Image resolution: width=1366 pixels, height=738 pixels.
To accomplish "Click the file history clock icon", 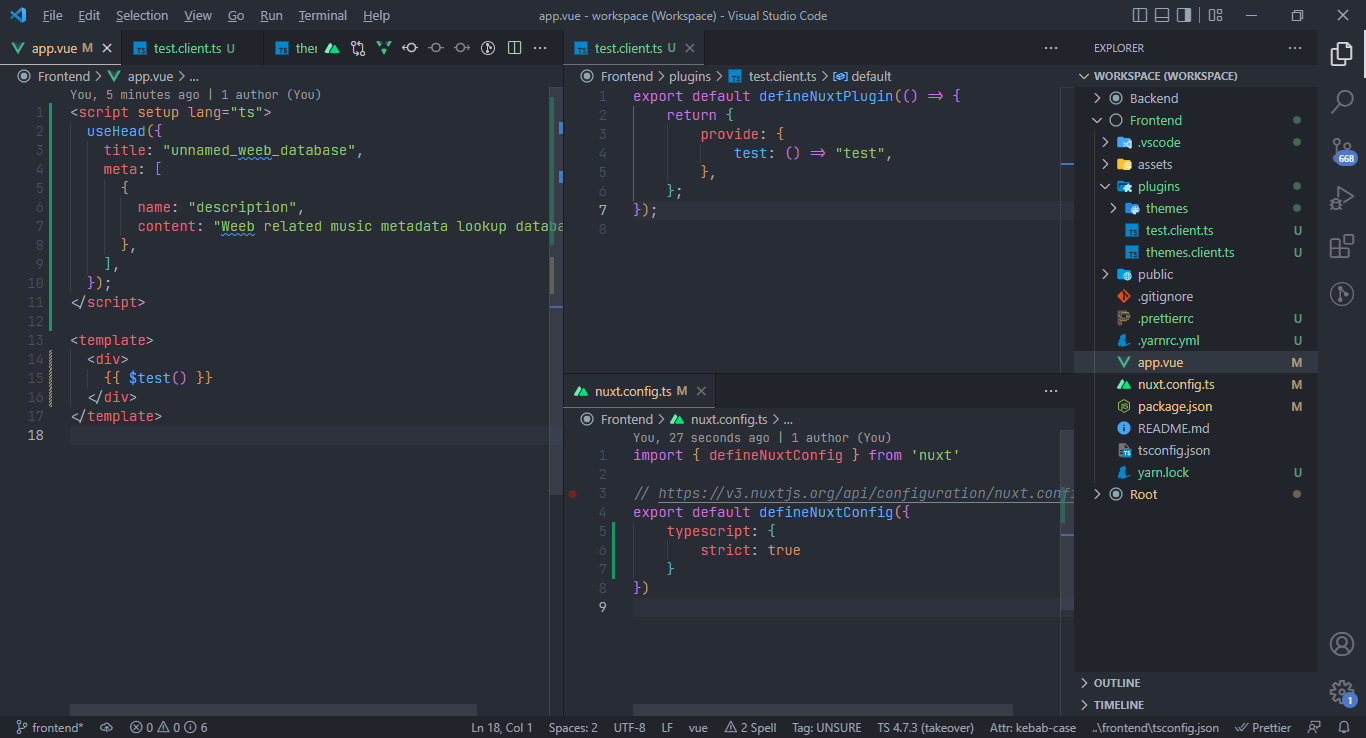I will 488,48.
